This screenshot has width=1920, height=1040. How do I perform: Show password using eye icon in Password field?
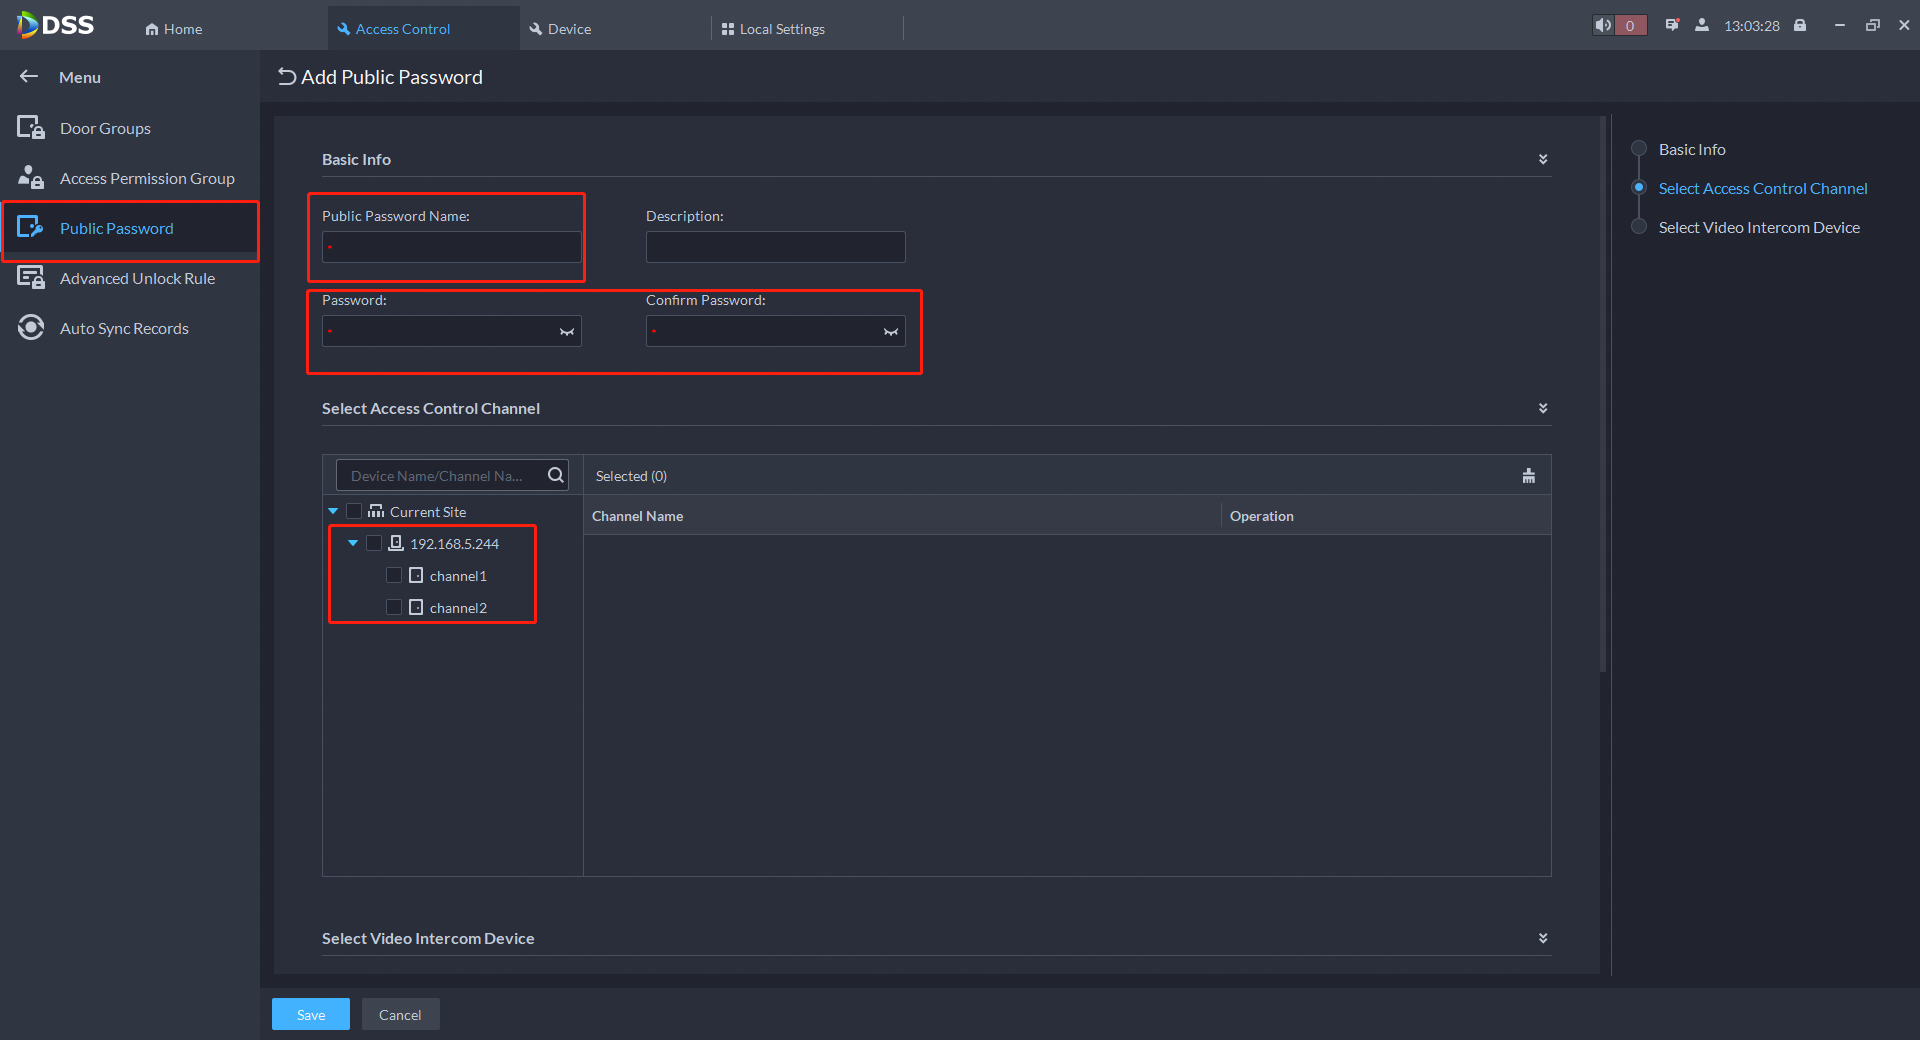pyautogui.click(x=567, y=332)
